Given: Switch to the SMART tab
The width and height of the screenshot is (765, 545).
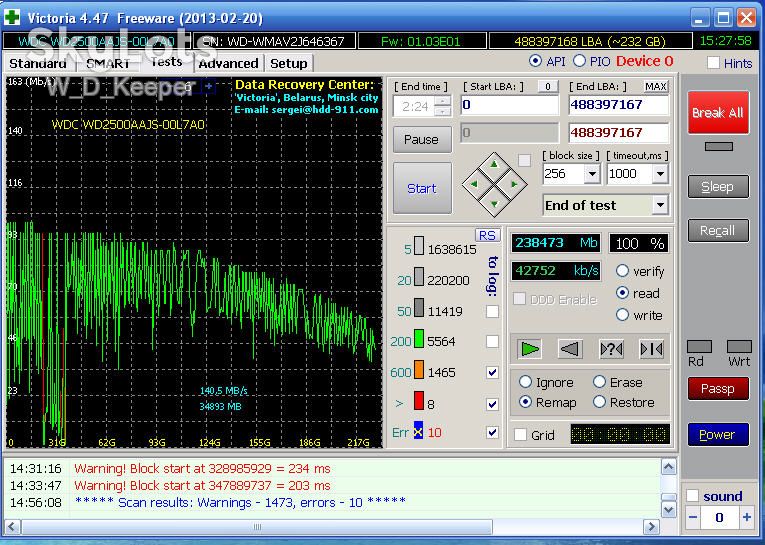Looking at the screenshot, I should click(x=108, y=63).
